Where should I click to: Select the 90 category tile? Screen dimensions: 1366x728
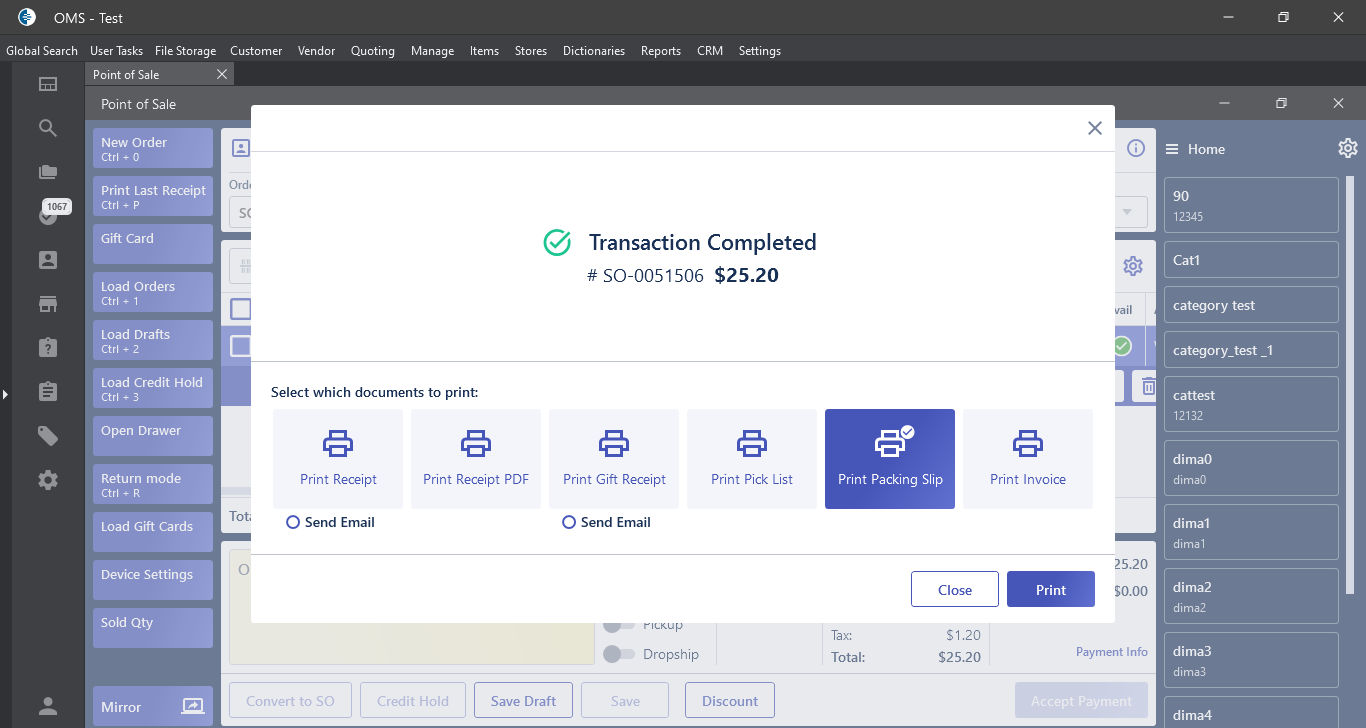click(x=1251, y=205)
